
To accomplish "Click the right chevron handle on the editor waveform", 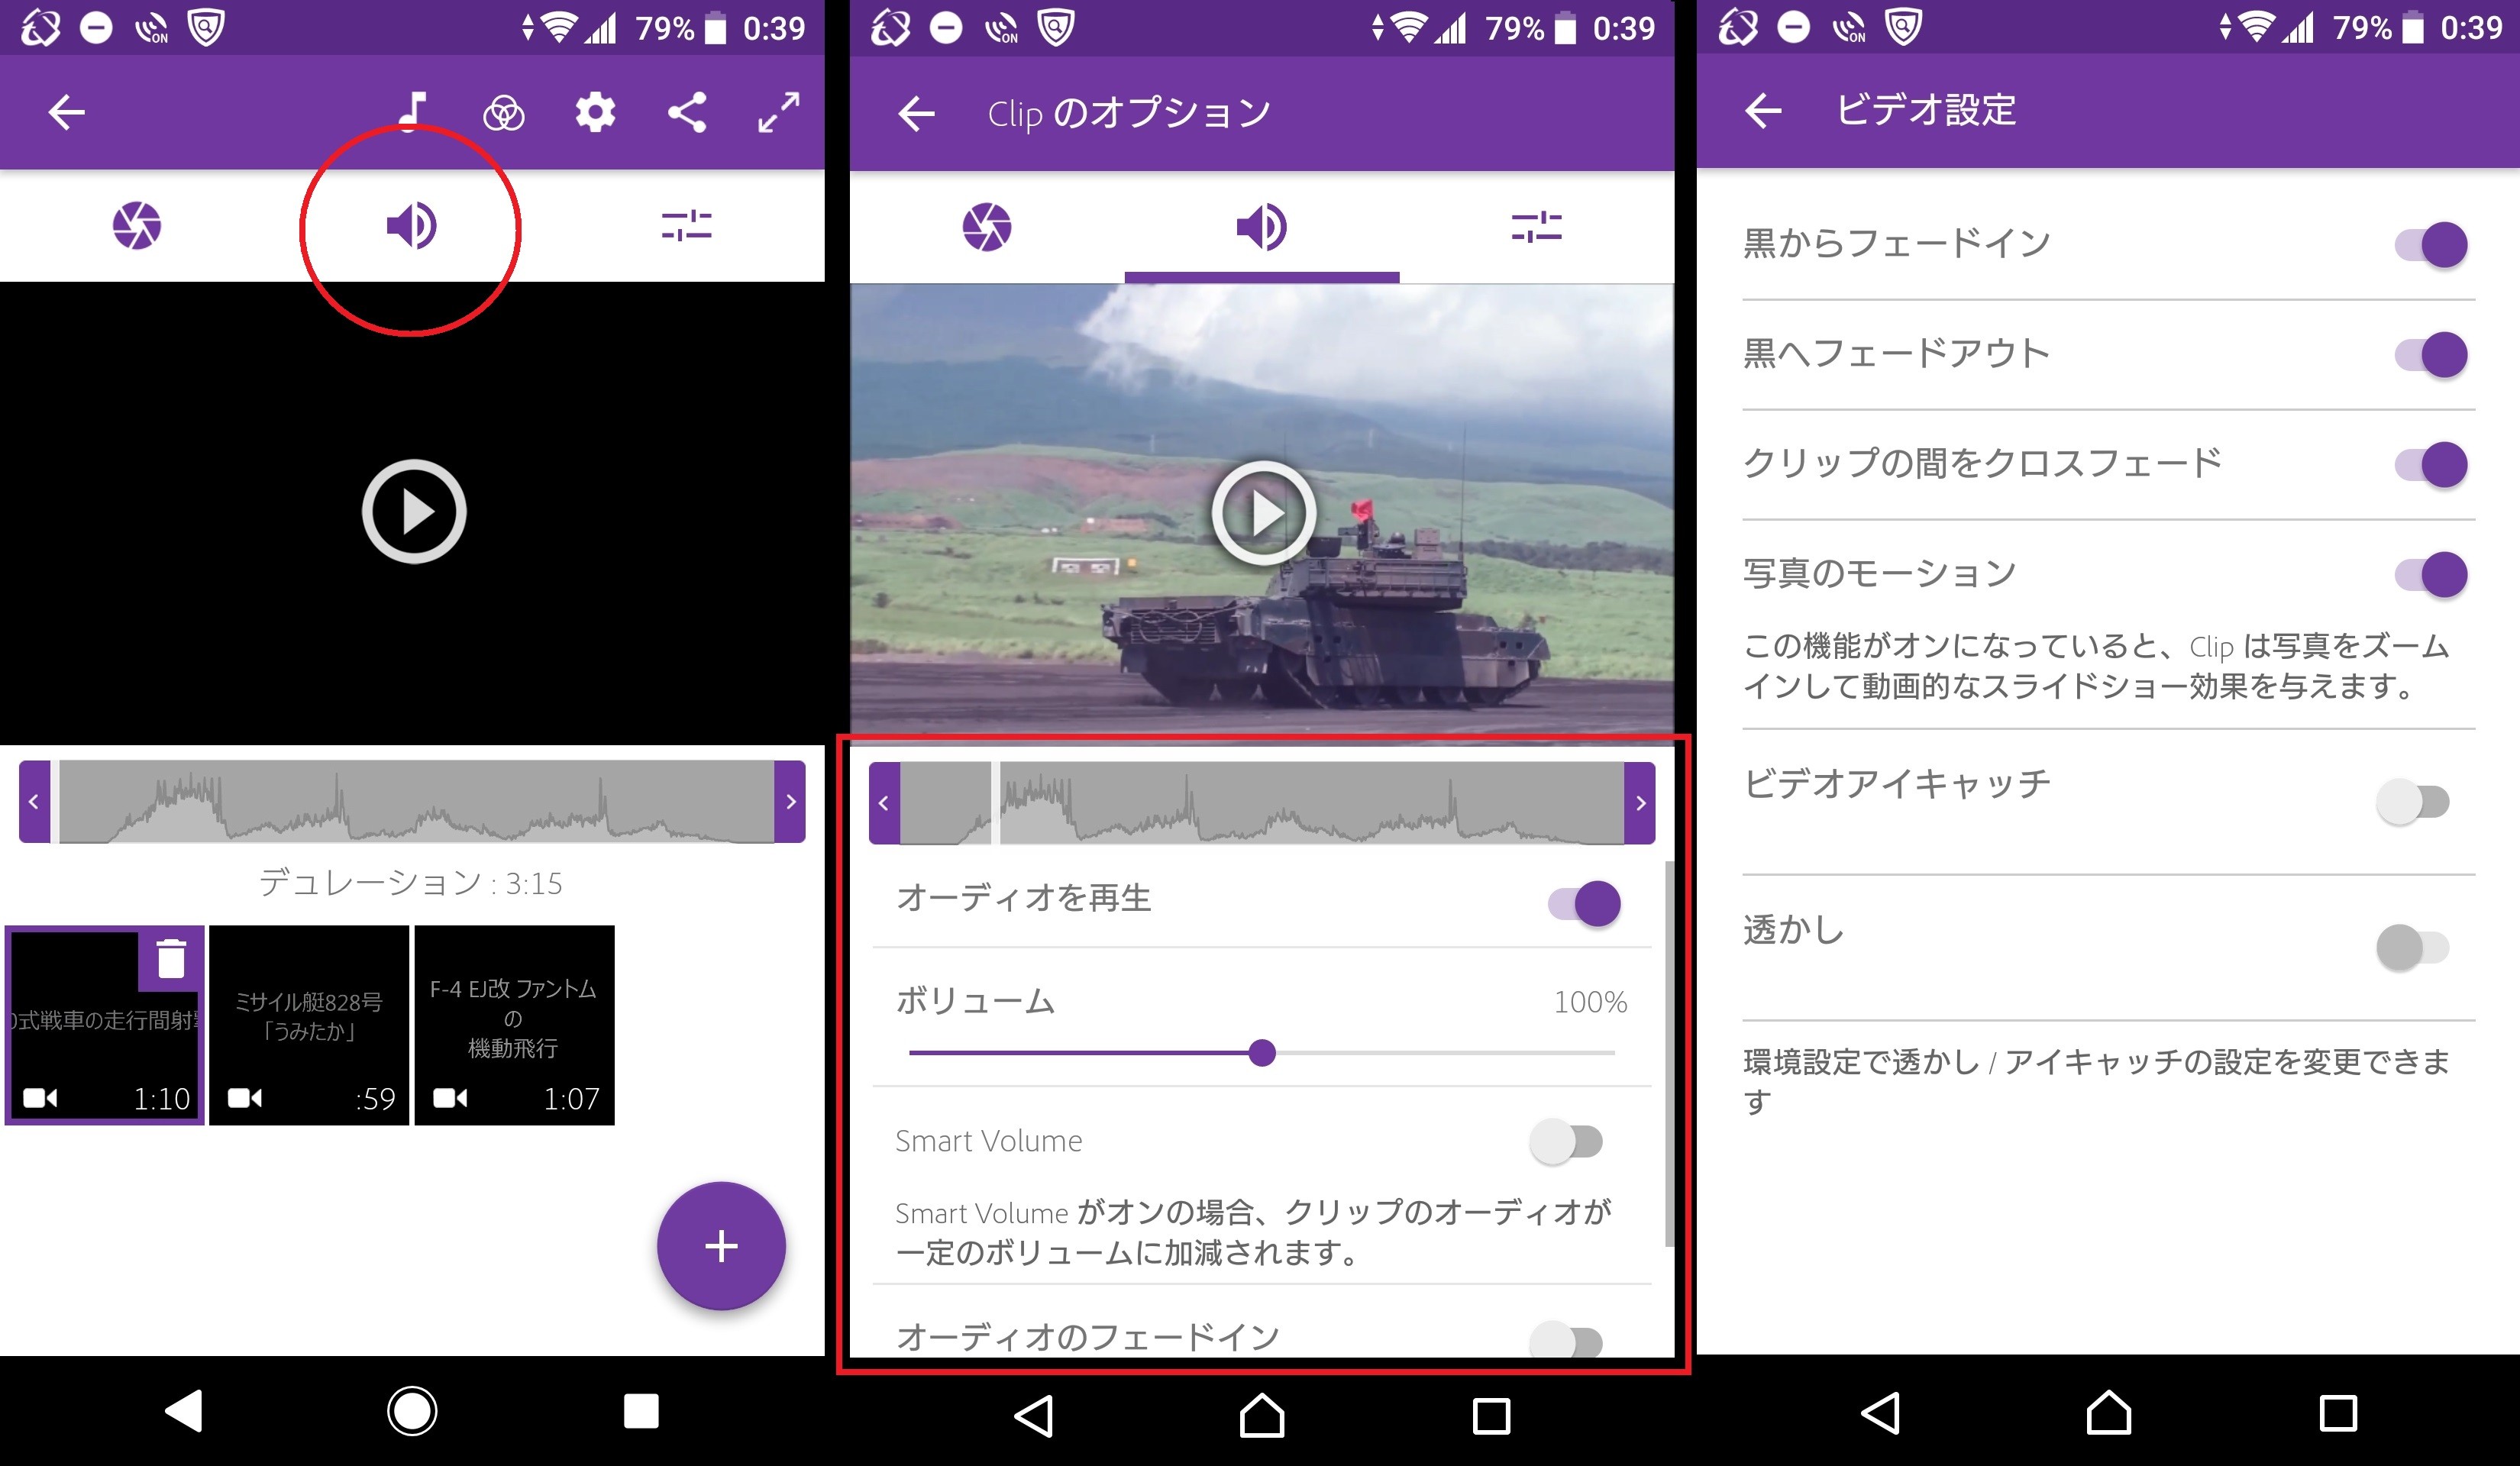I will (790, 801).
